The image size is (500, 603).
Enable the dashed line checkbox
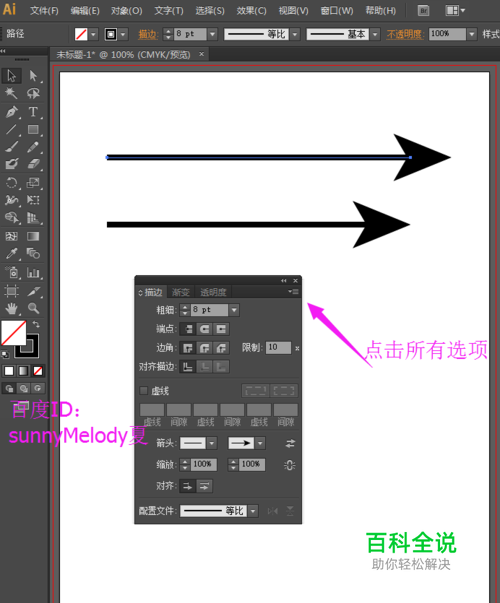pos(143,391)
